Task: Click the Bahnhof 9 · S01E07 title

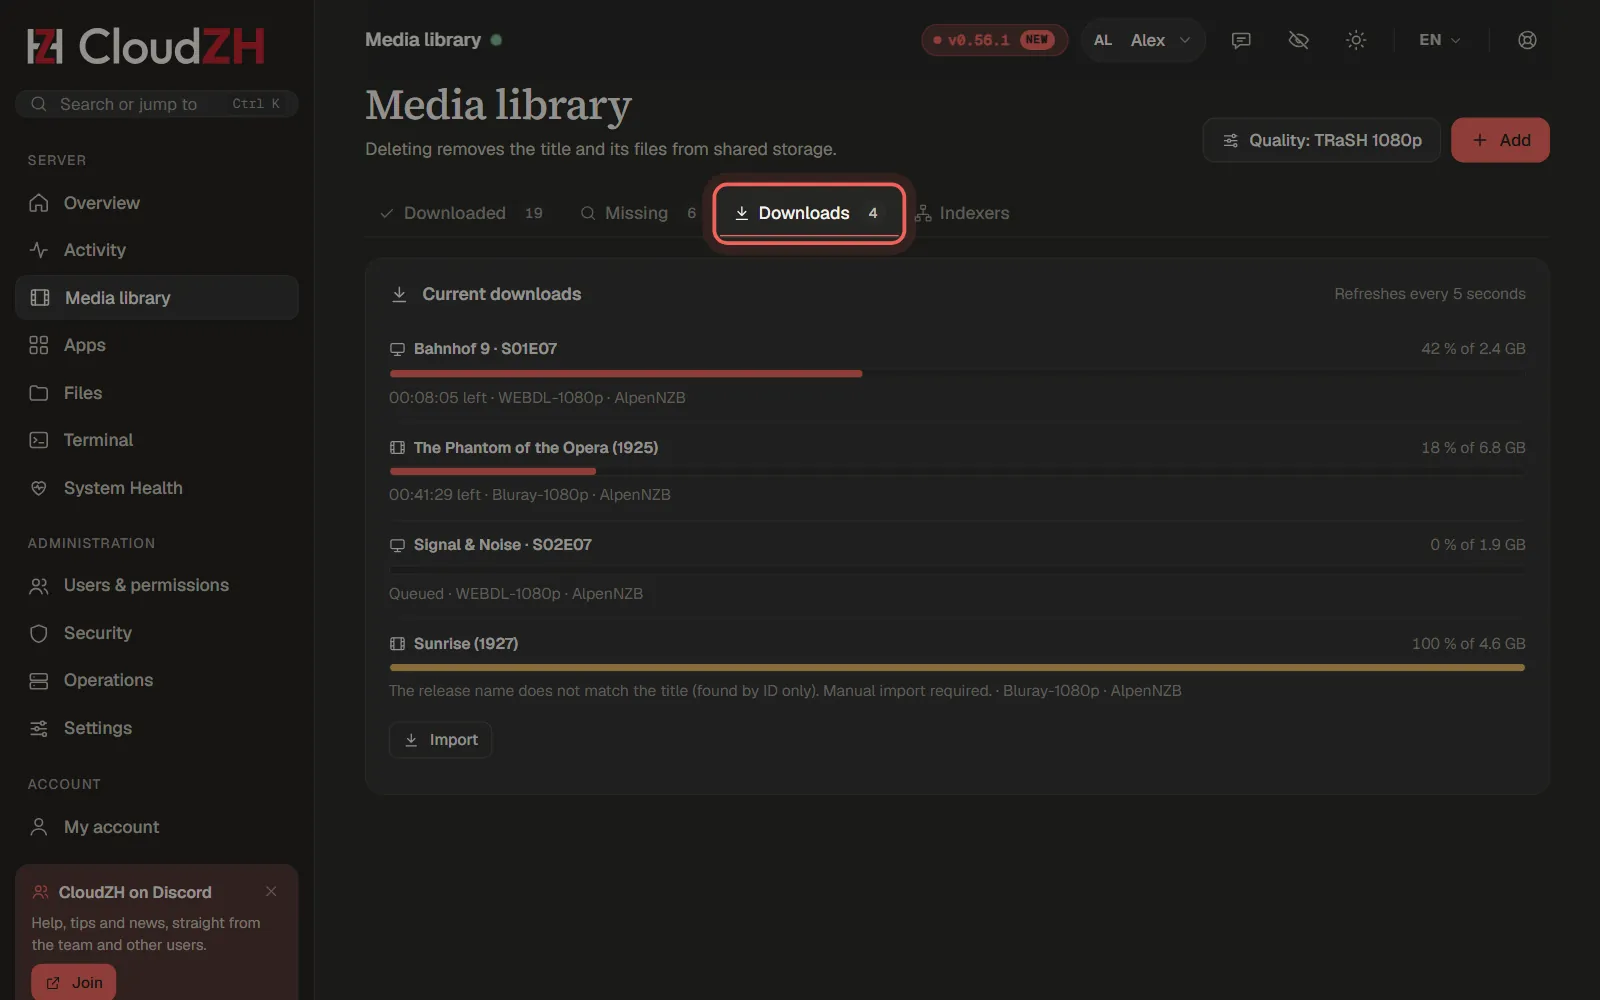Action: 485,349
